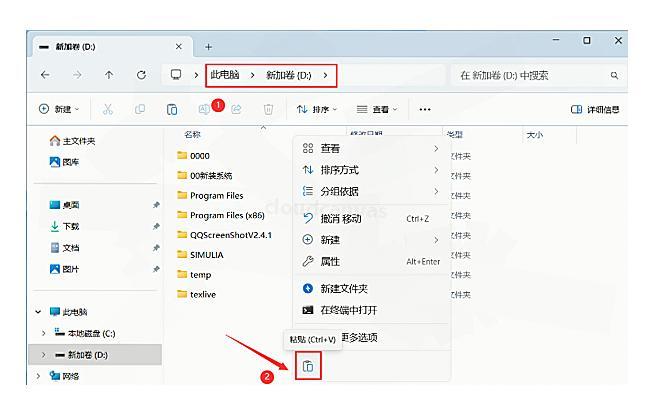Sort by the 名称 column header

pos(192,134)
